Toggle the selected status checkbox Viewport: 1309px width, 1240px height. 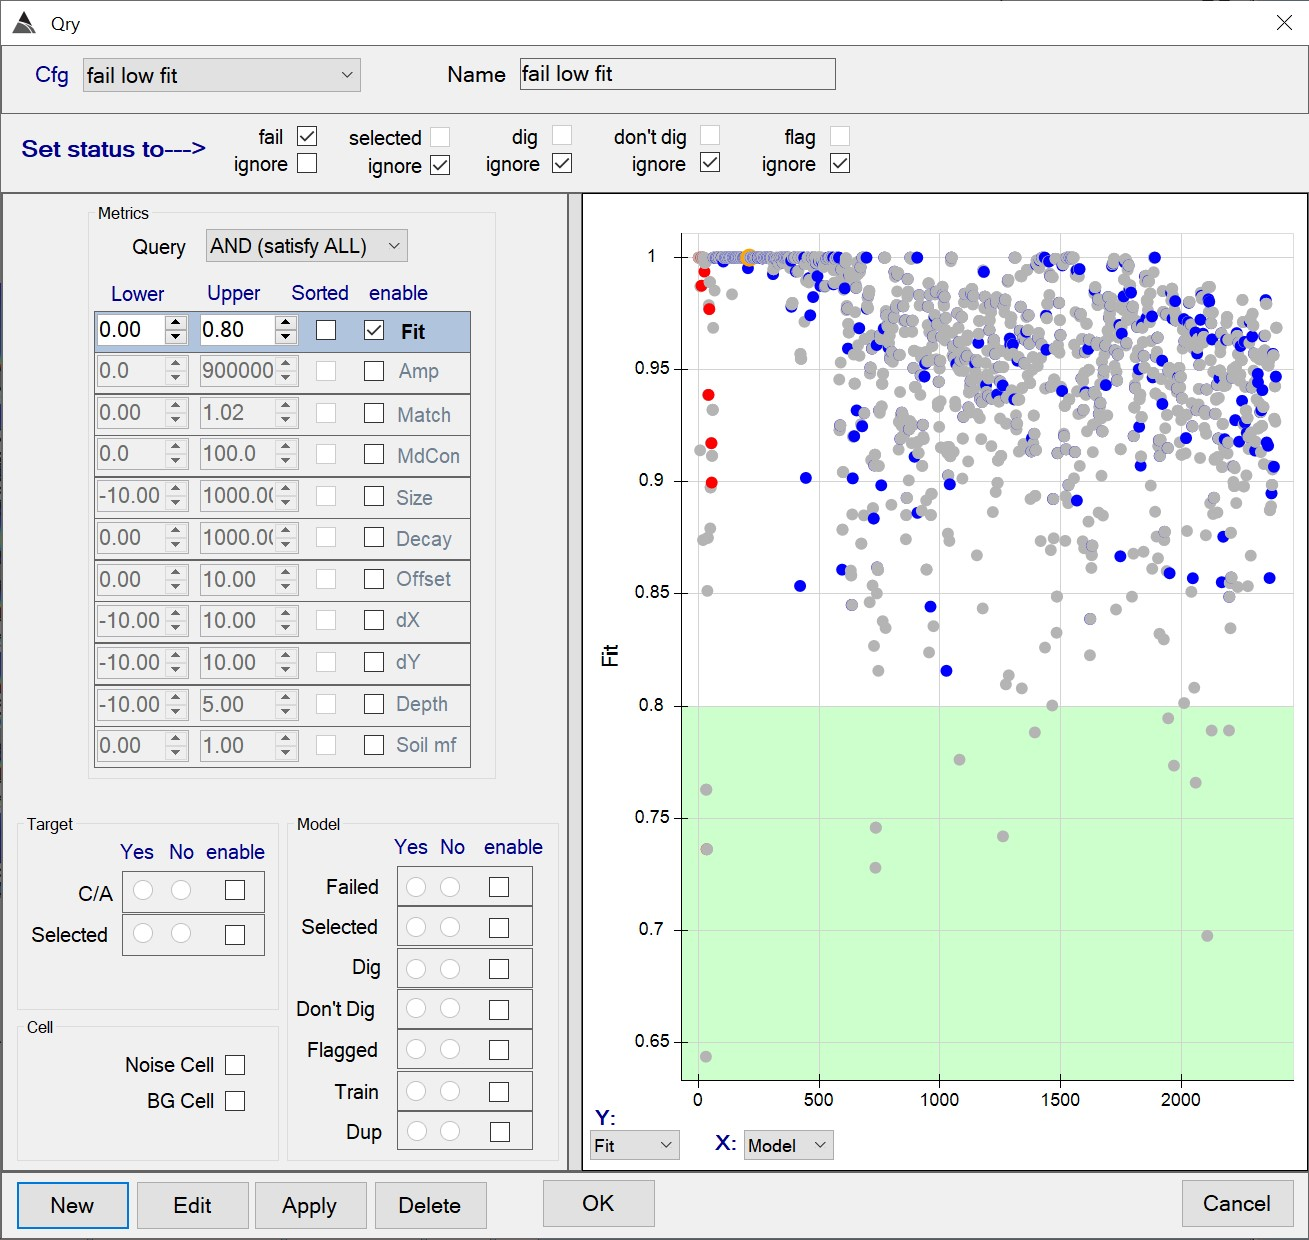pos(440,137)
